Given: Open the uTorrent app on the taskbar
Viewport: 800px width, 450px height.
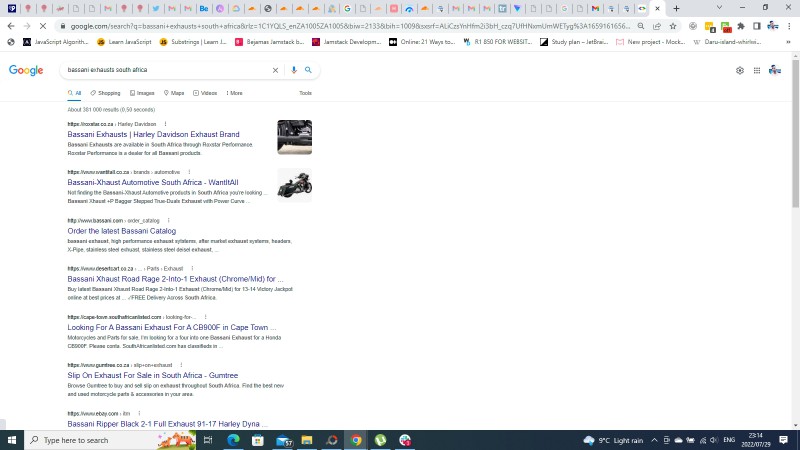Looking at the screenshot, I should point(381,440).
